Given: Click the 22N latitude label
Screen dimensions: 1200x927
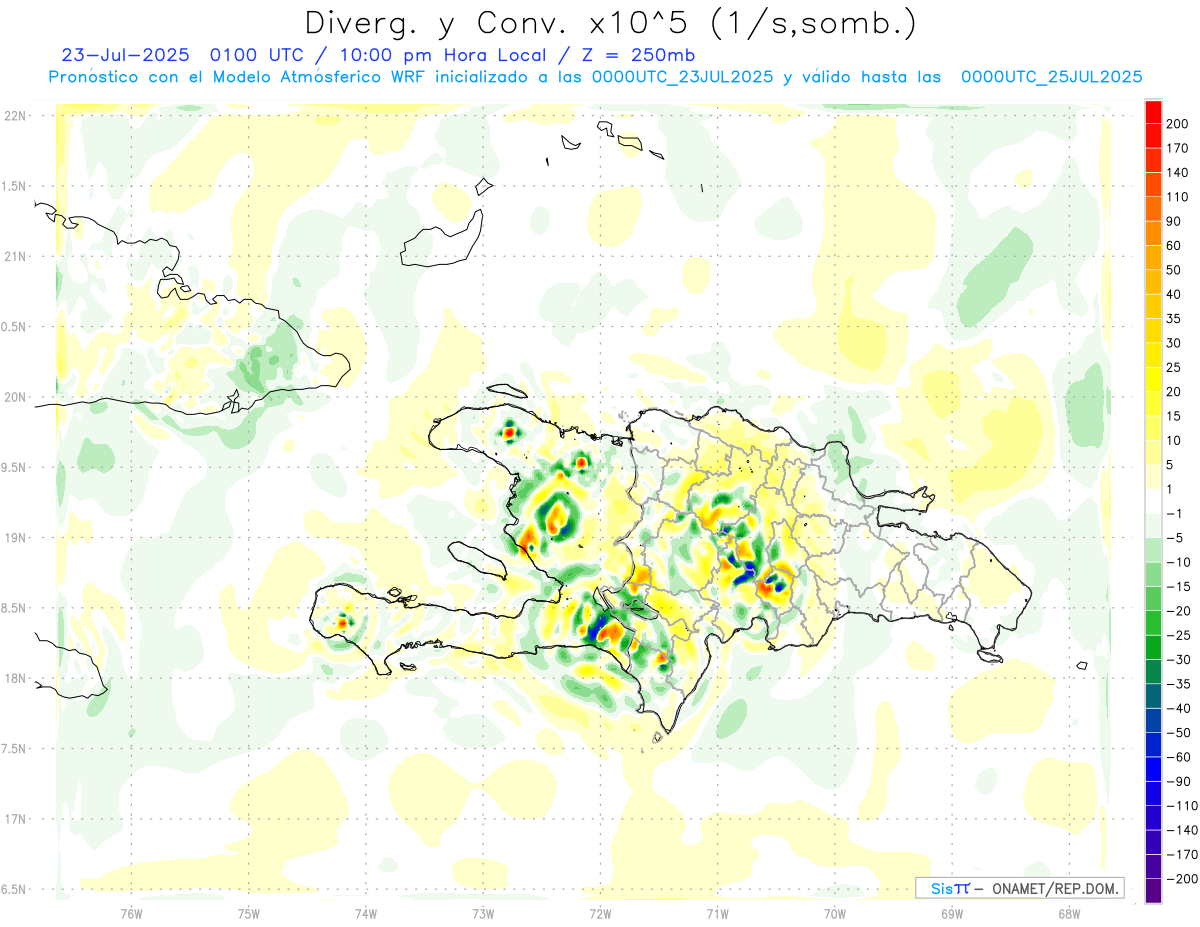Looking at the screenshot, I should pos(14,116).
